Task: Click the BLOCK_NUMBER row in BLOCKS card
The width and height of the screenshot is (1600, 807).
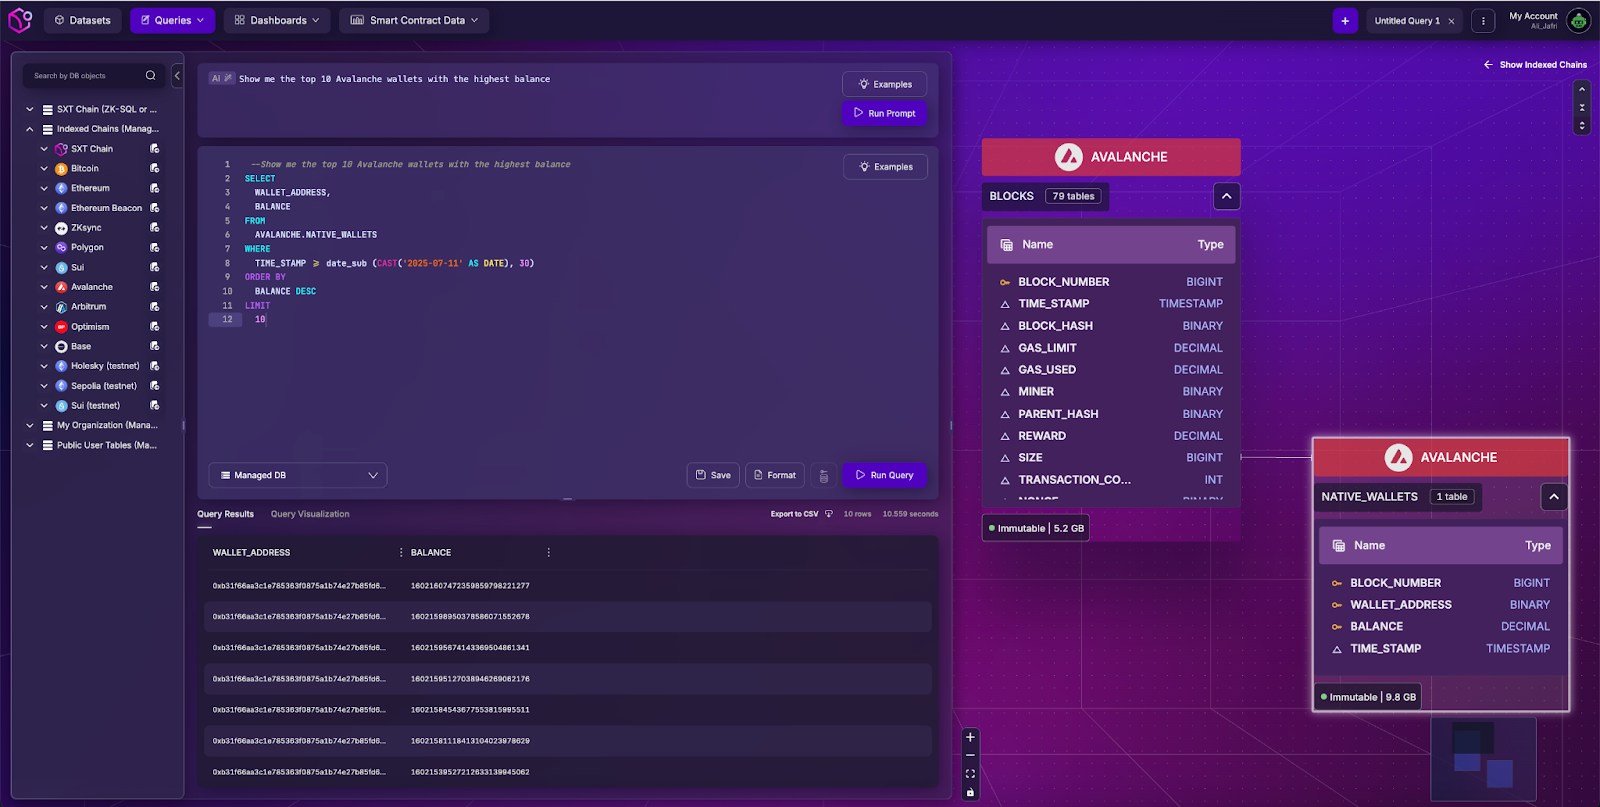Action: (x=1111, y=282)
